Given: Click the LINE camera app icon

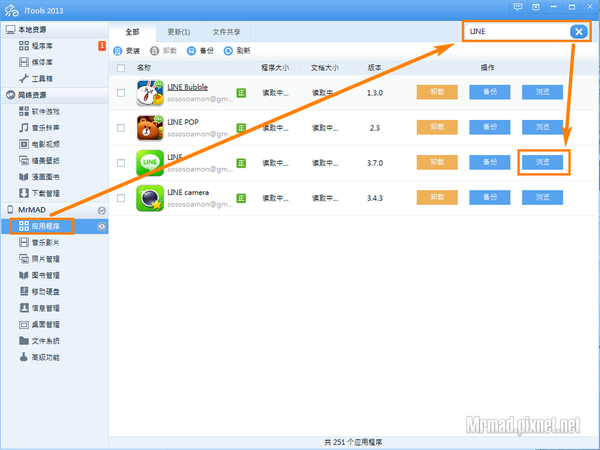Looking at the screenshot, I should [x=150, y=198].
